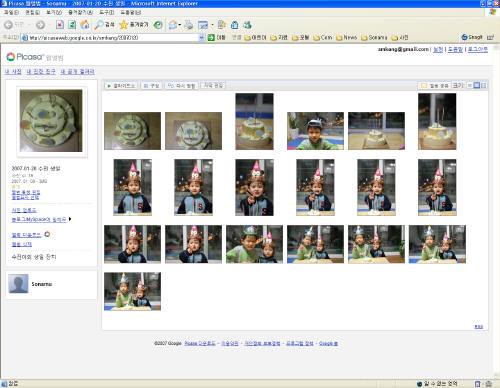This screenshot has width=500, height=388.
Task: Click the address bar URL field
Action: 113,38
